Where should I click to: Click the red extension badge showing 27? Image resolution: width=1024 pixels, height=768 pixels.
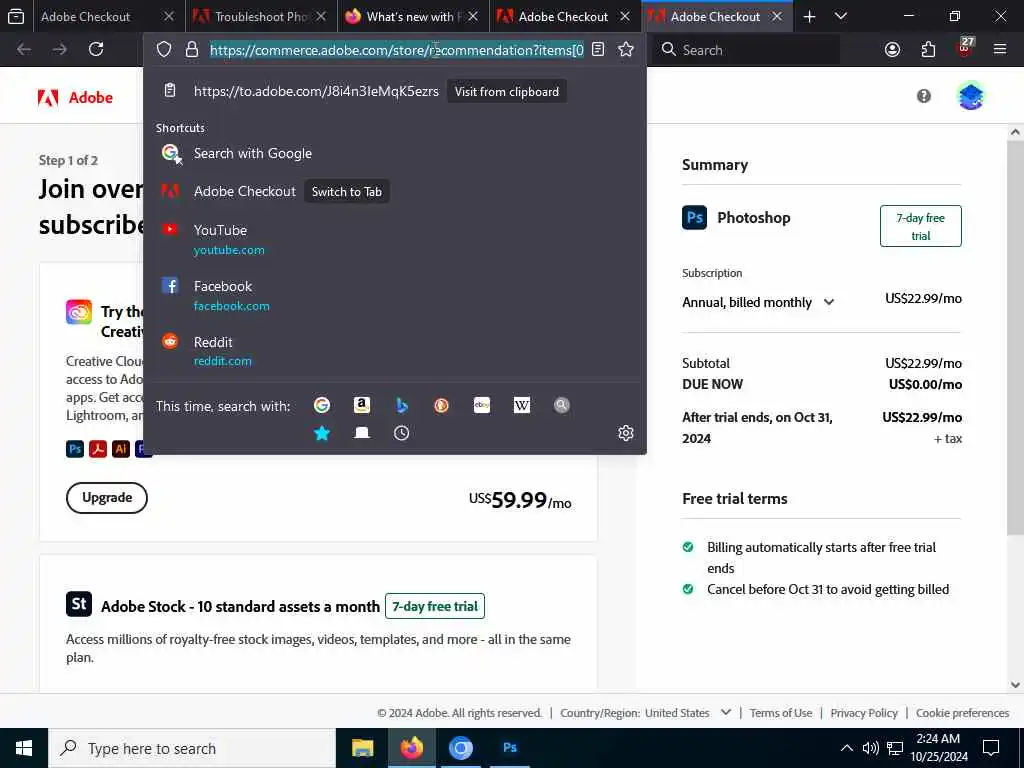pyautogui.click(x=965, y=48)
